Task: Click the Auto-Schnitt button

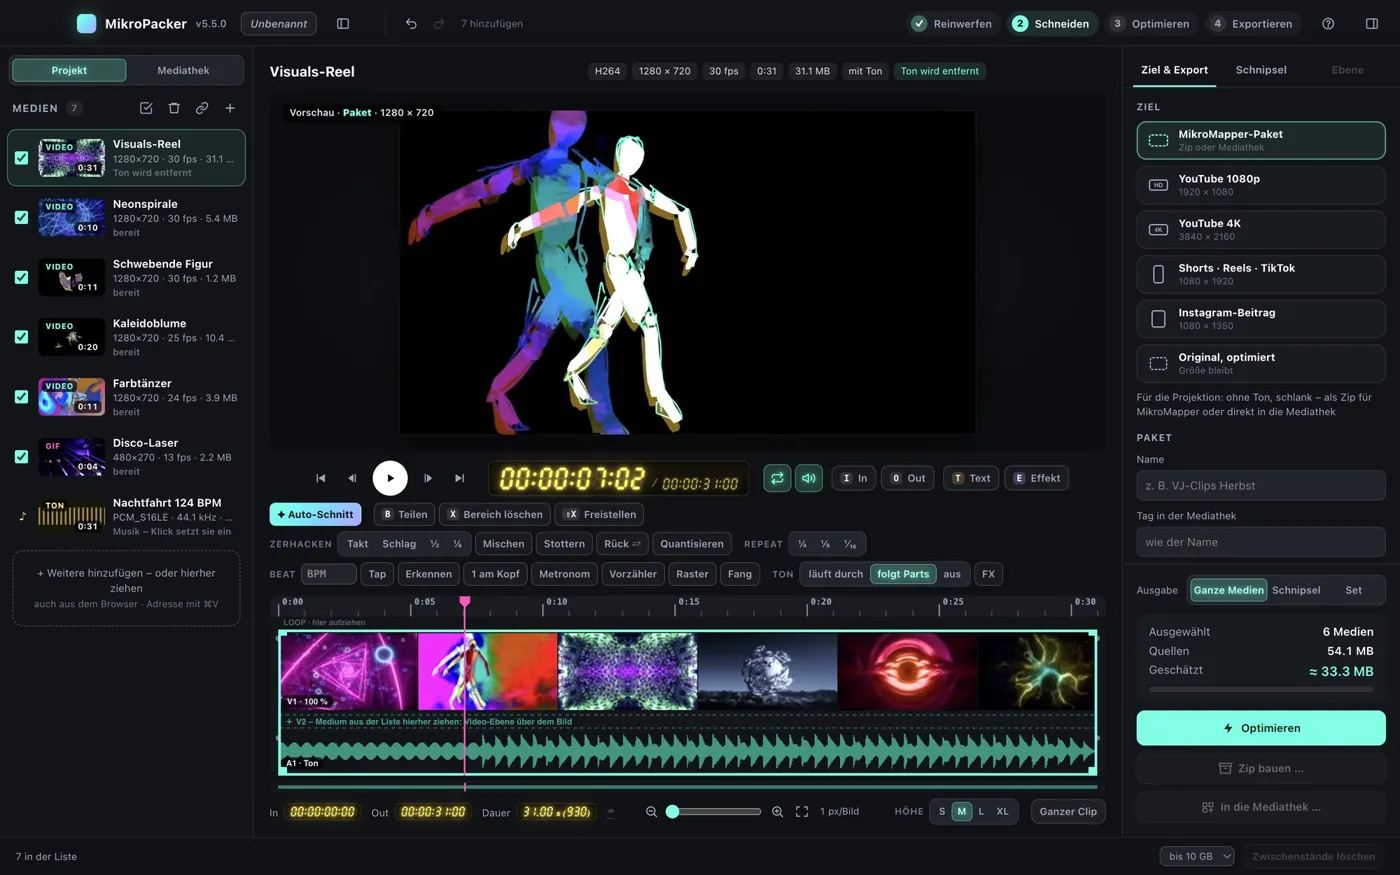Action: coord(315,514)
